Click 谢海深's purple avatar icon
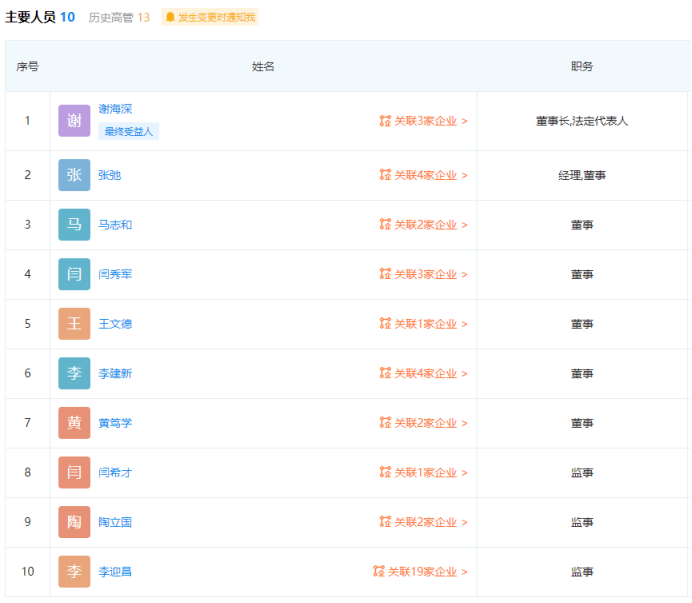Screen dimensions: 692x603 point(74,121)
